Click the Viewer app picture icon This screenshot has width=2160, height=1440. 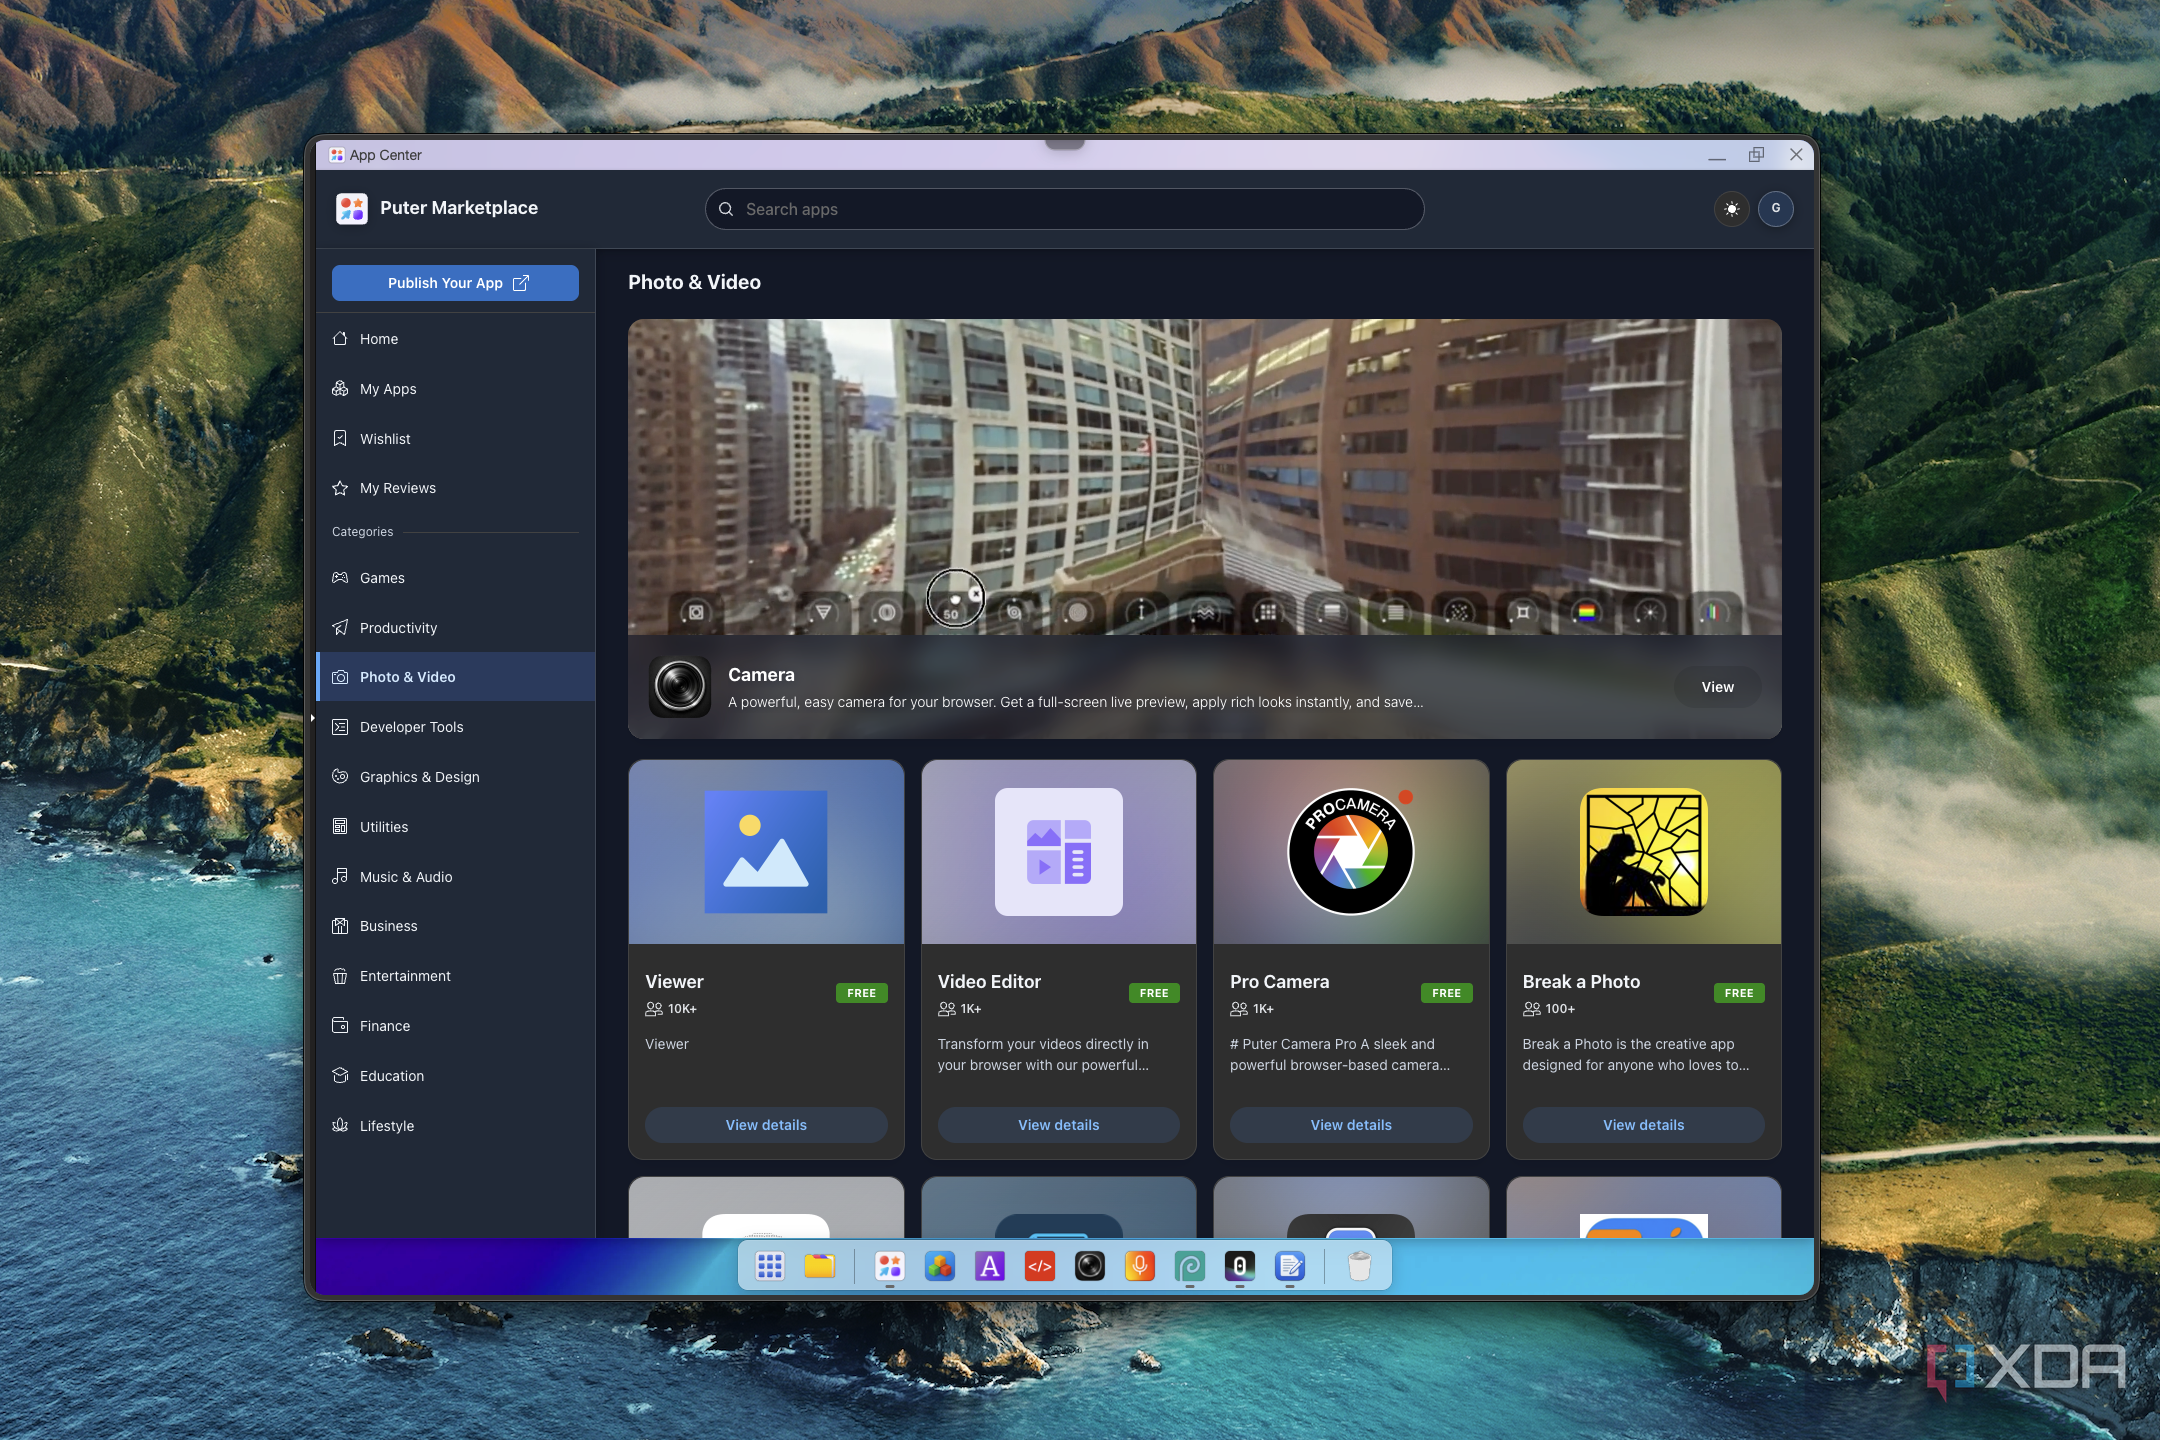(x=766, y=852)
